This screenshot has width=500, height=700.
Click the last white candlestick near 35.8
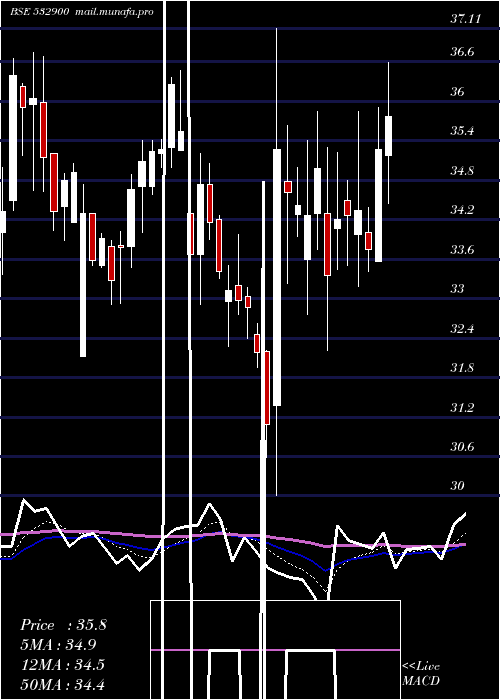click(388, 136)
